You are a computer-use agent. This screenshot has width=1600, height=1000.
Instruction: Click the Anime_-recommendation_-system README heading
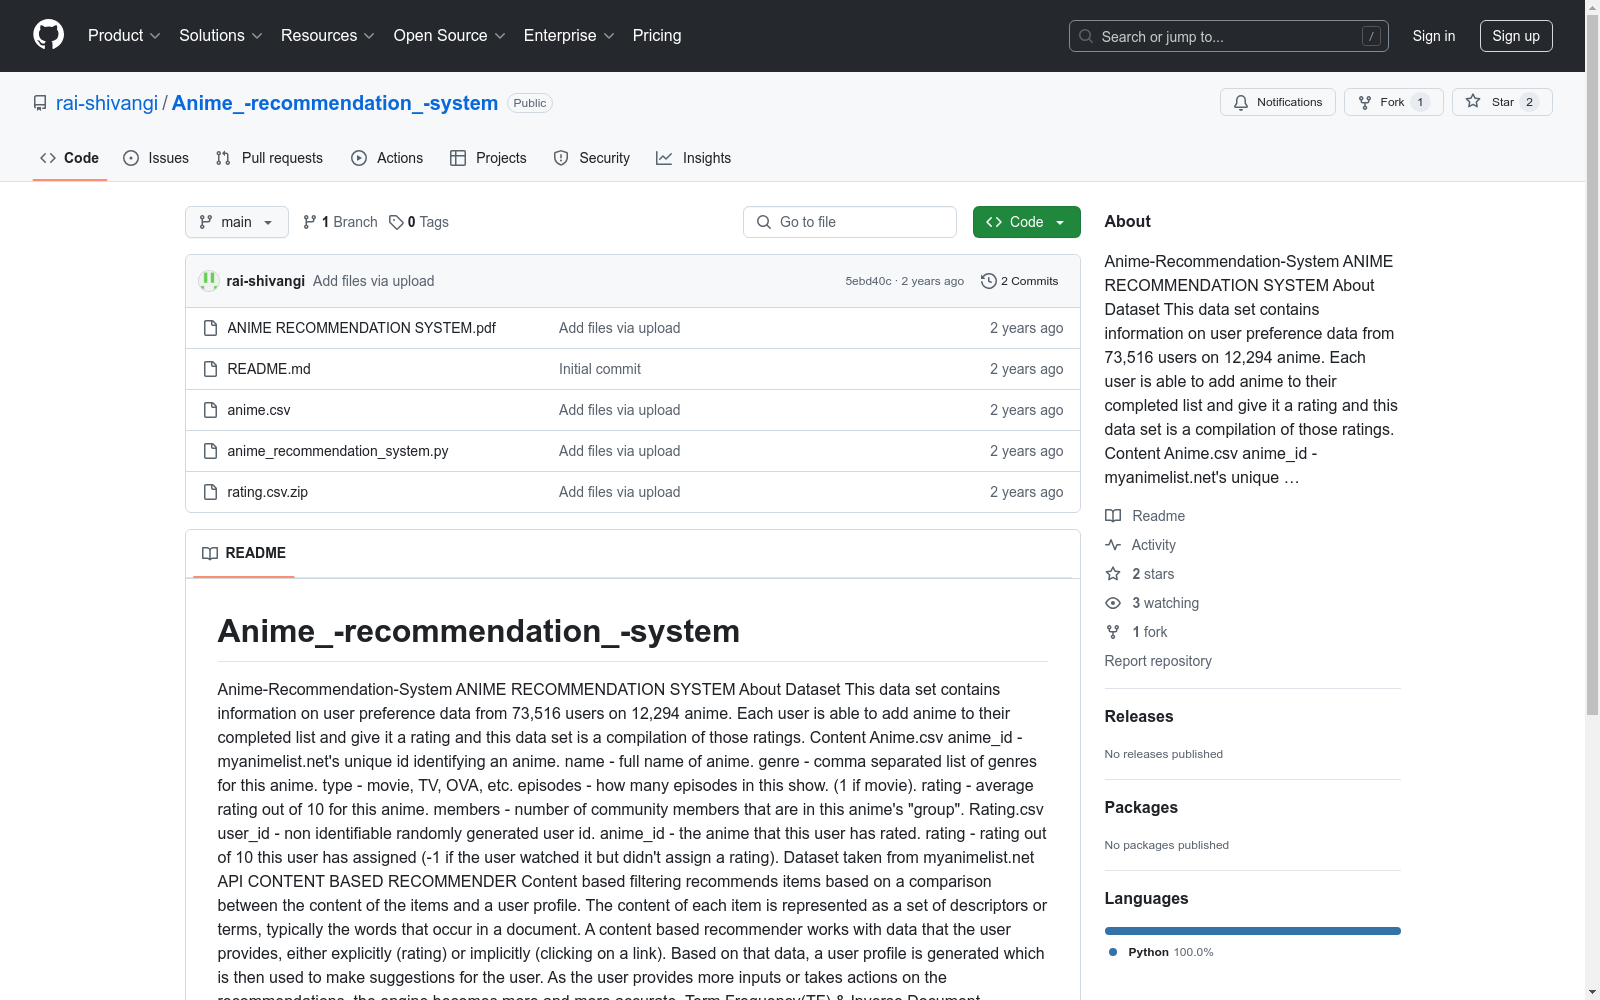(479, 631)
